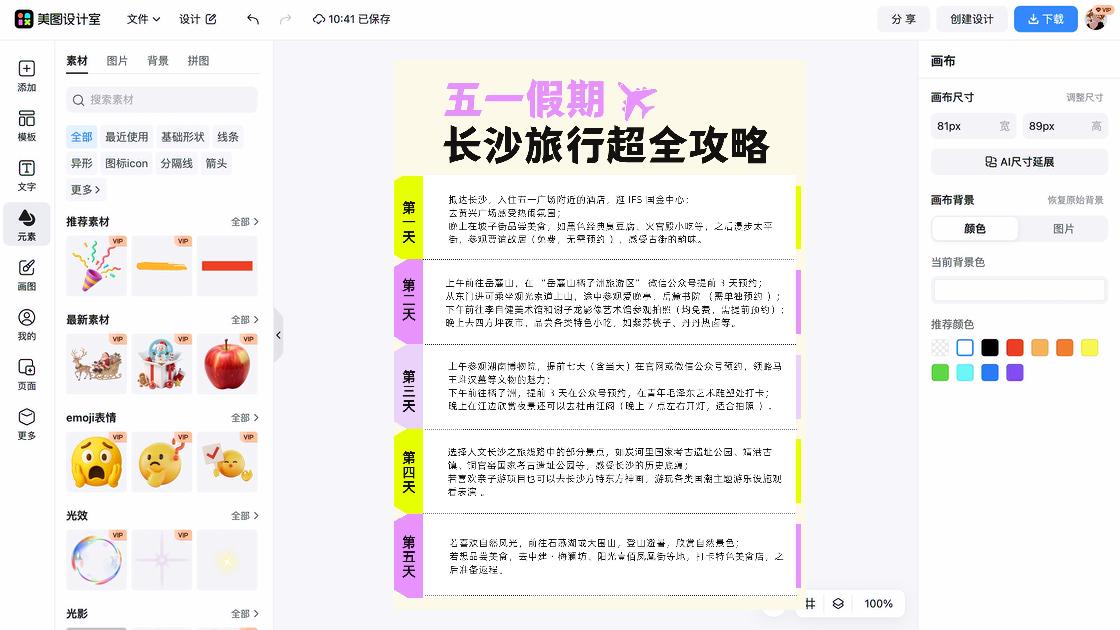Screen dimensions: 1120x630
Task: Filter materials by 箭头
Action: (216, 163)
